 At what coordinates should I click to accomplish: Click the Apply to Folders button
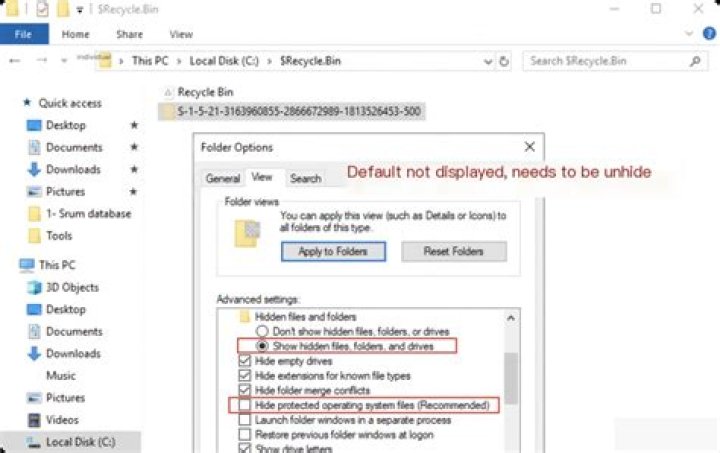pos(333,252)
